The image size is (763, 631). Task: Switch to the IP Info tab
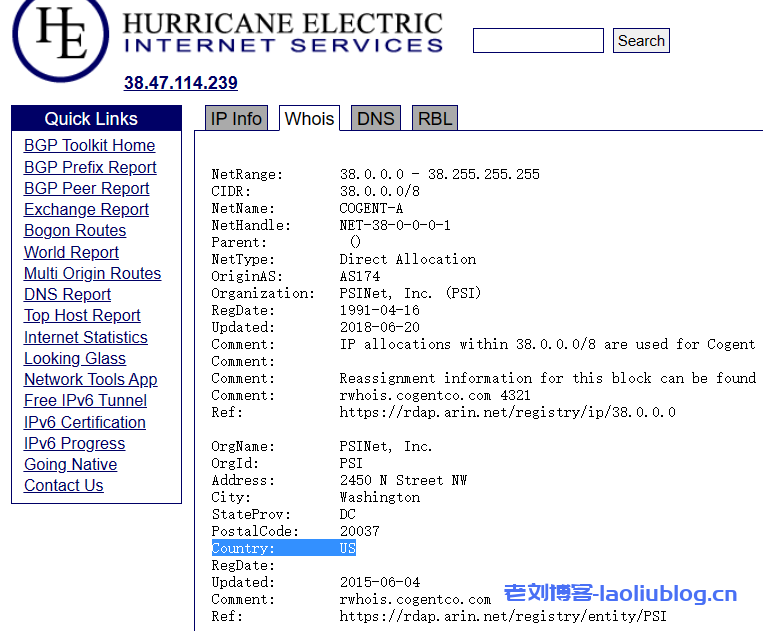(x=236, y=119)
